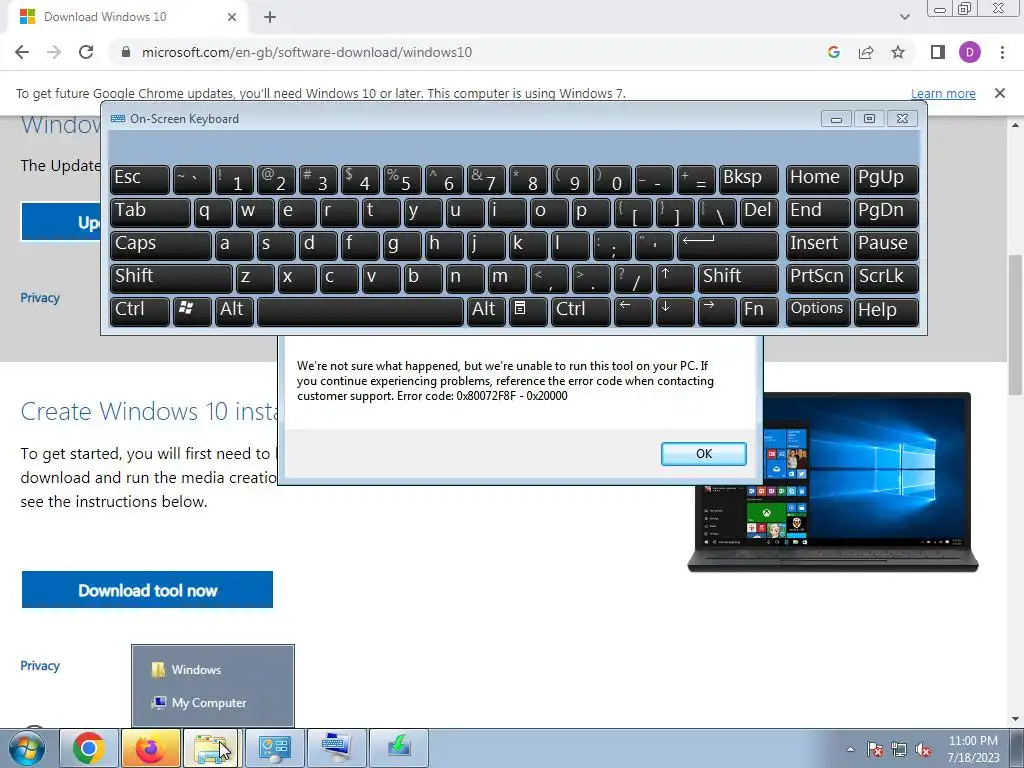Click the address bar URL

click(307, 52)
